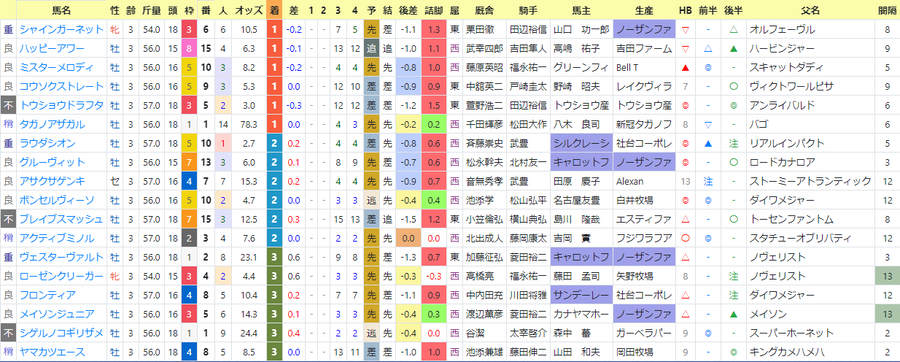
Task: Select the シゲルノコギリザメ link
Action: [61, 332]
